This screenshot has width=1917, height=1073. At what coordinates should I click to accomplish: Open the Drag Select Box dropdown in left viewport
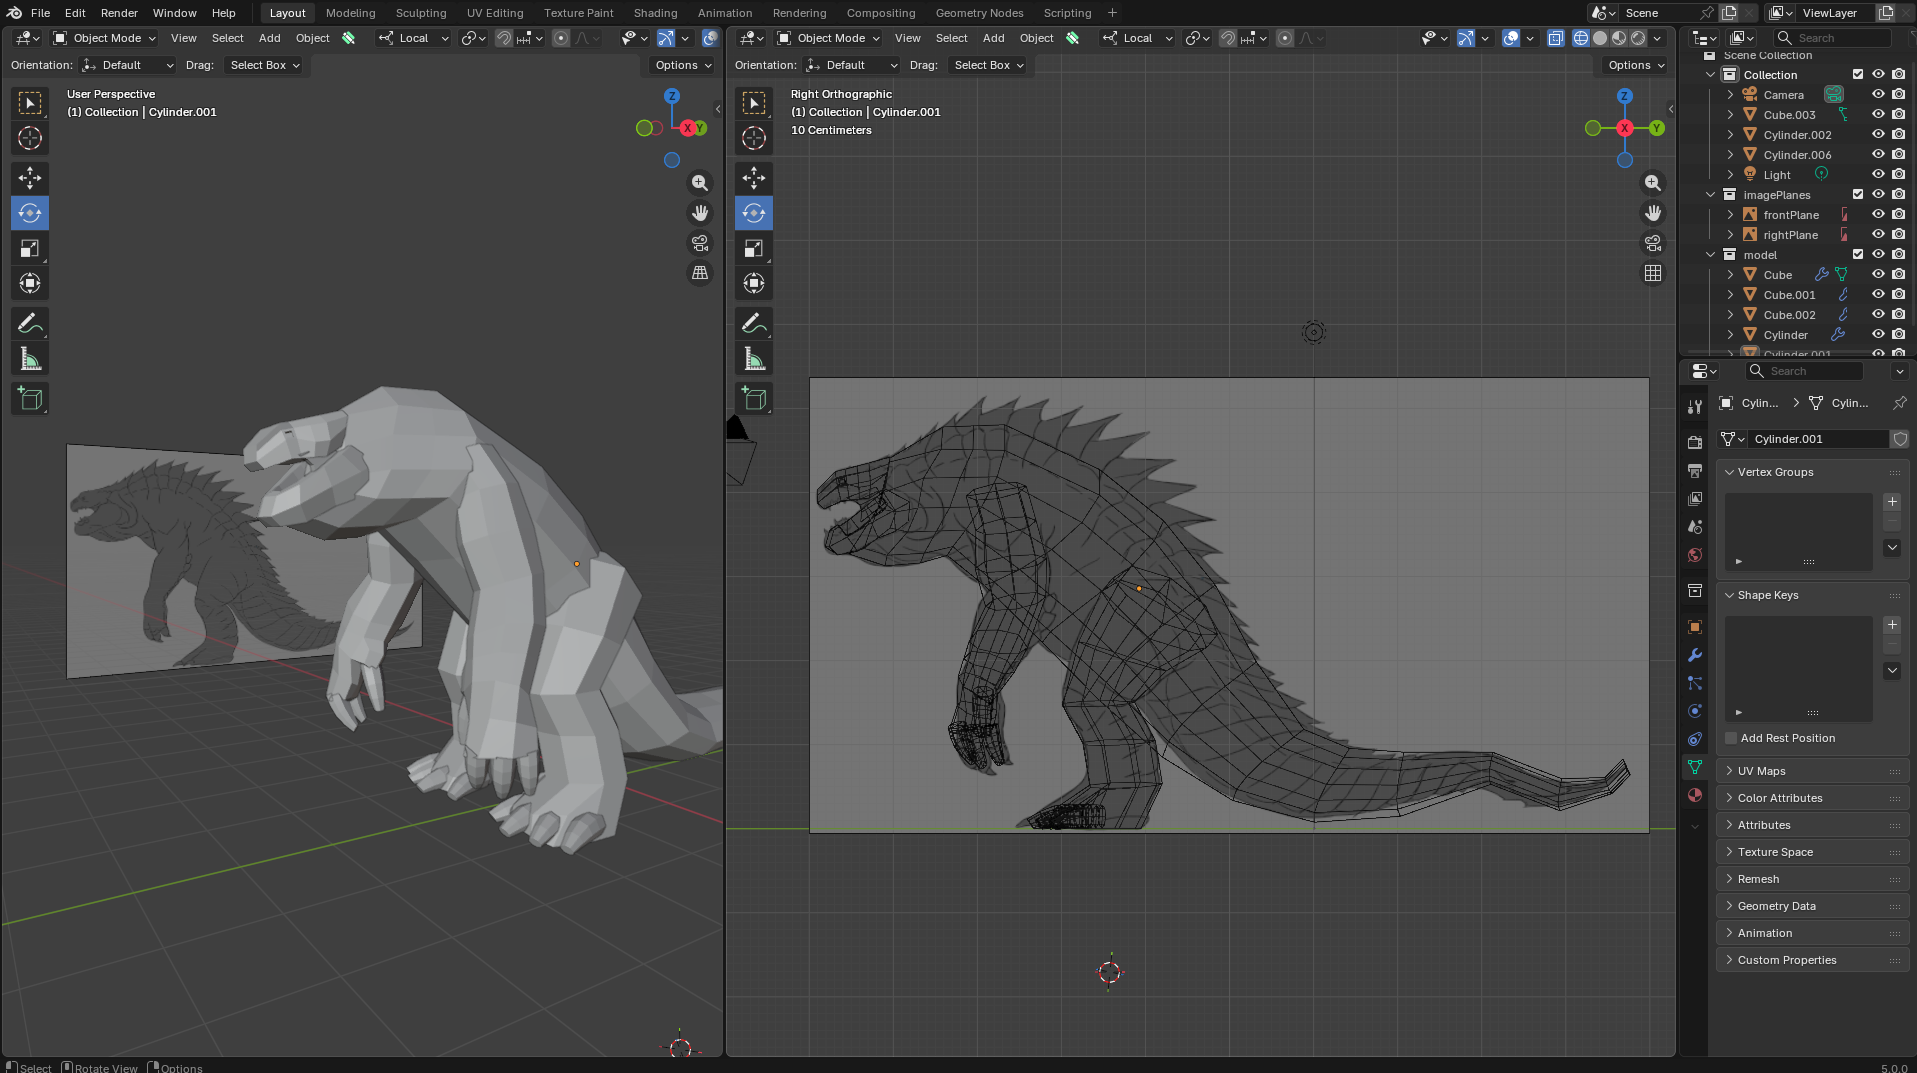[264, 65]
